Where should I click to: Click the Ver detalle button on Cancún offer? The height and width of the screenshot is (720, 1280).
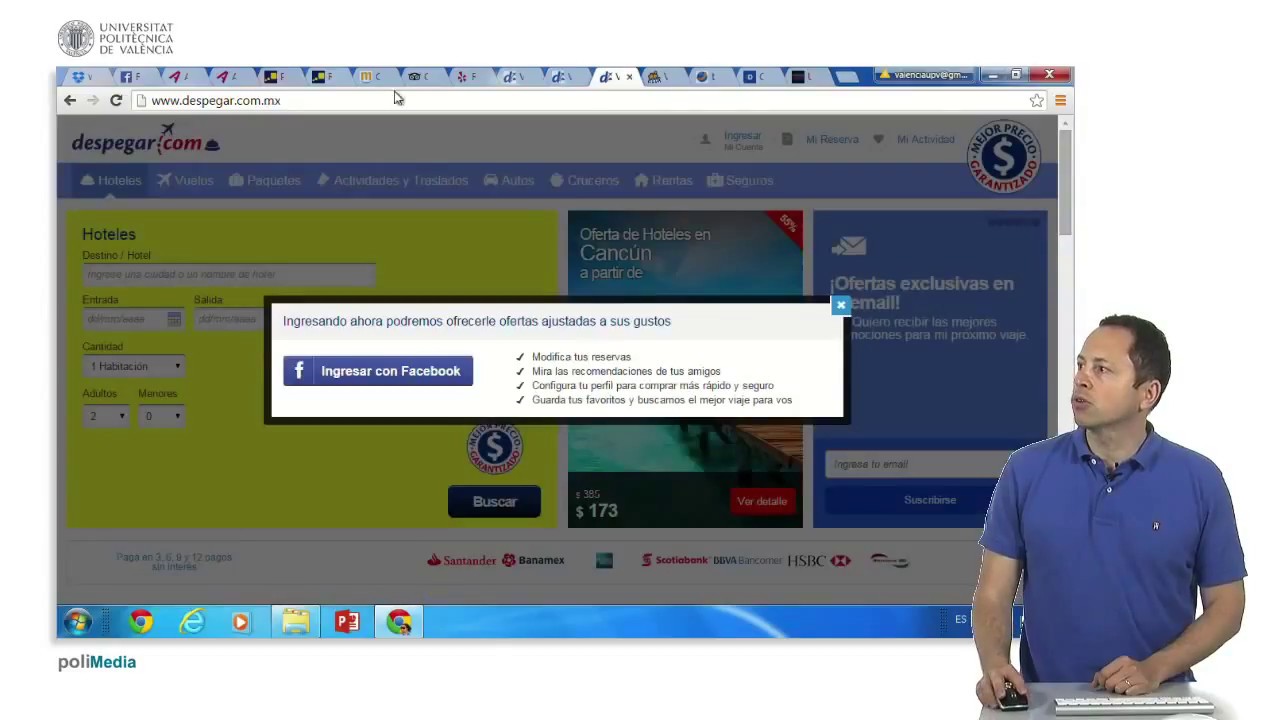tap(762, 501)
